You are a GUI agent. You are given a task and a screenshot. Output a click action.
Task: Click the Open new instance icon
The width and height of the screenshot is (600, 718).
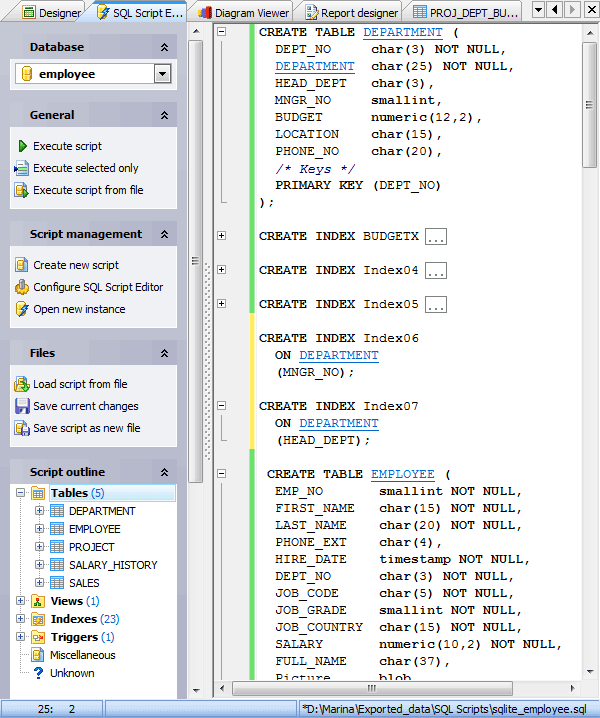pos(22,309)
